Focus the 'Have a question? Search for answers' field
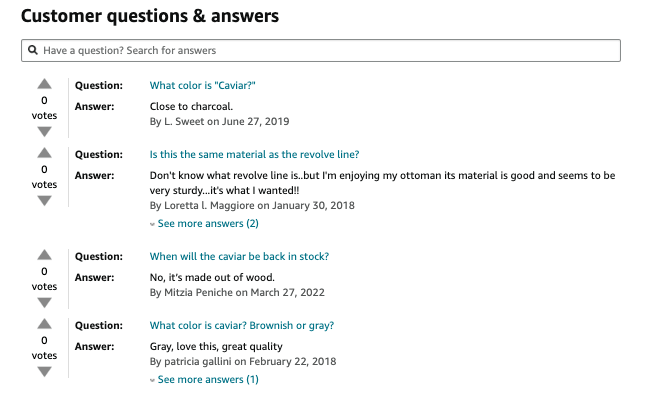 tap(321, 50)
